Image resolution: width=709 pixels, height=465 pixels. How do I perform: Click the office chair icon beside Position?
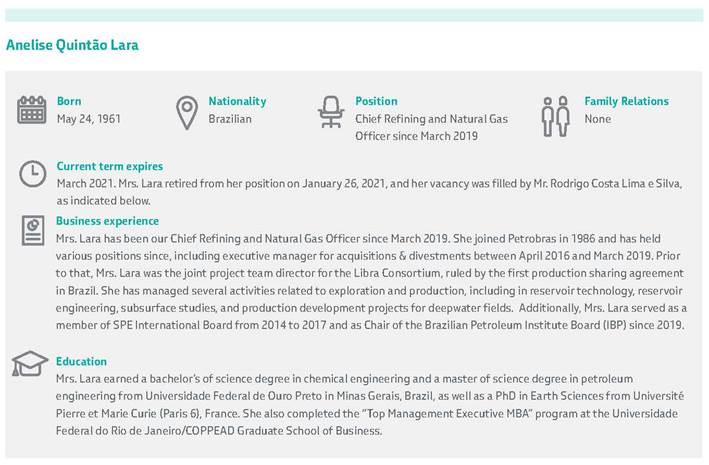pyautogui.click(x=331, y=112)
